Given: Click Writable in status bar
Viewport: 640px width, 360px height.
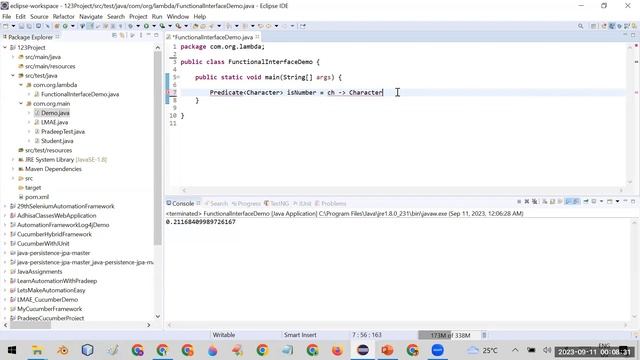Looking at the screenshot, I should pyautogui.click(x=224, y=335).
